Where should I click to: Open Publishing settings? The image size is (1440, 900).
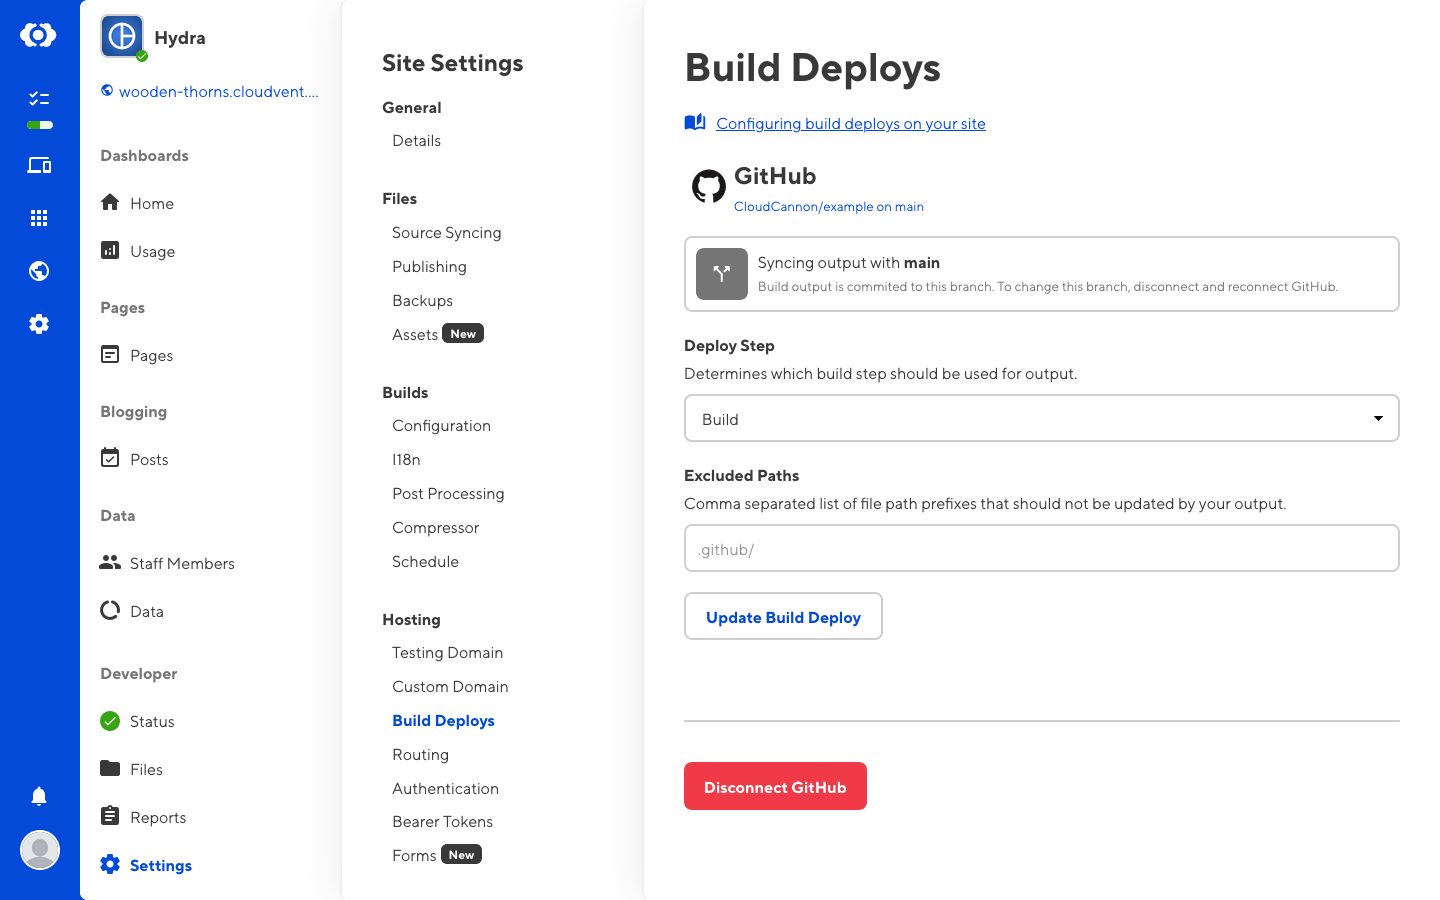pyautogui.click(x=430, y=267)
